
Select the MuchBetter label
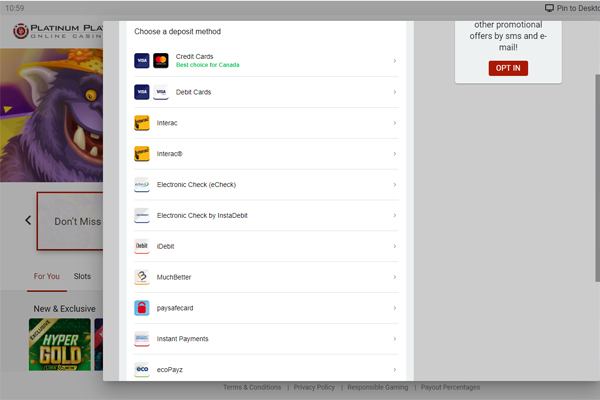click(174, 277)
